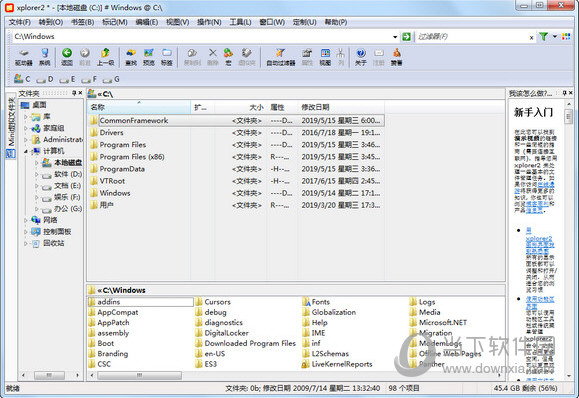Sort by the 修改日期 (Modified date) column header
This screenshot has height=398, width=579.
point(341,107)
